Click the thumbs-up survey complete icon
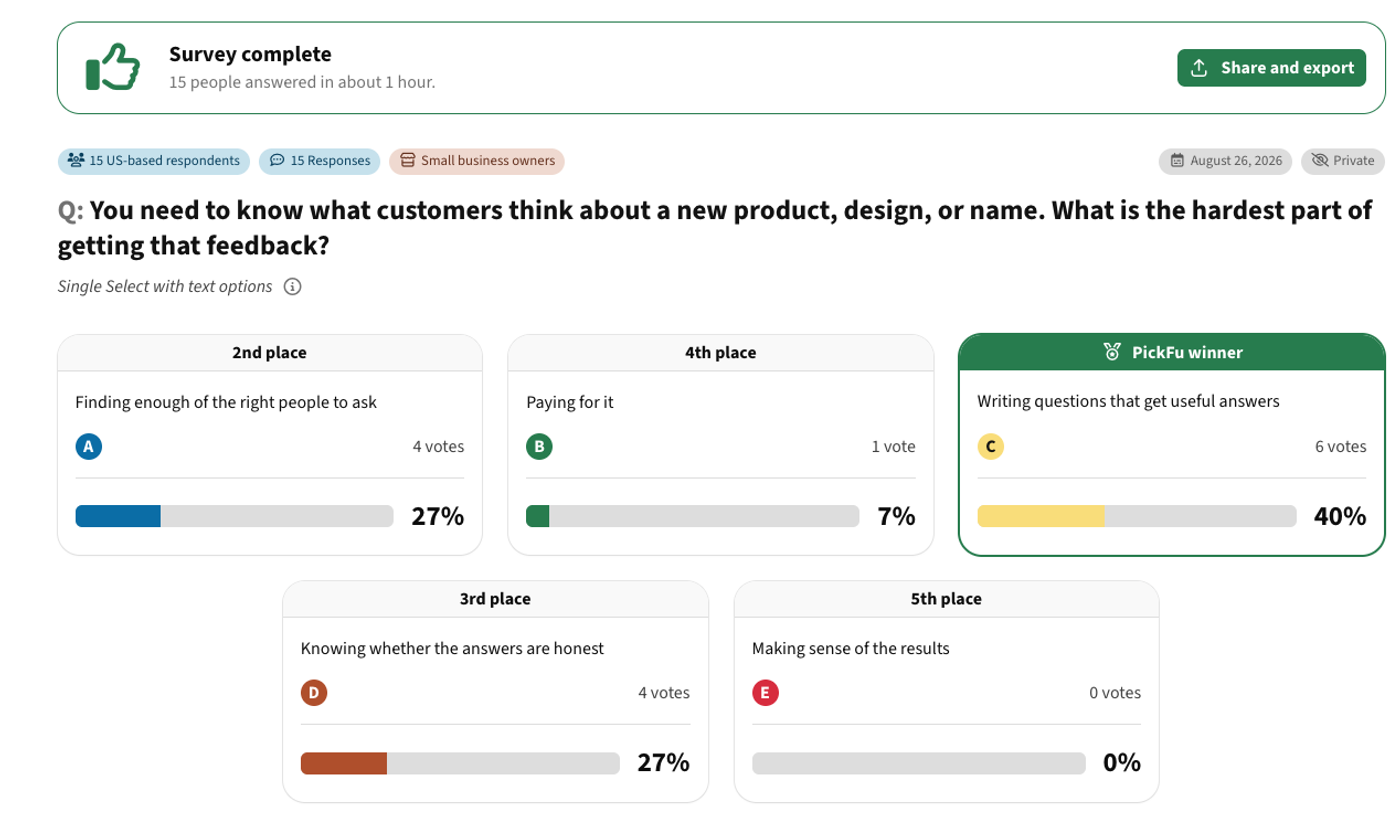The image size is (1400, 838). tap(112, 67)
